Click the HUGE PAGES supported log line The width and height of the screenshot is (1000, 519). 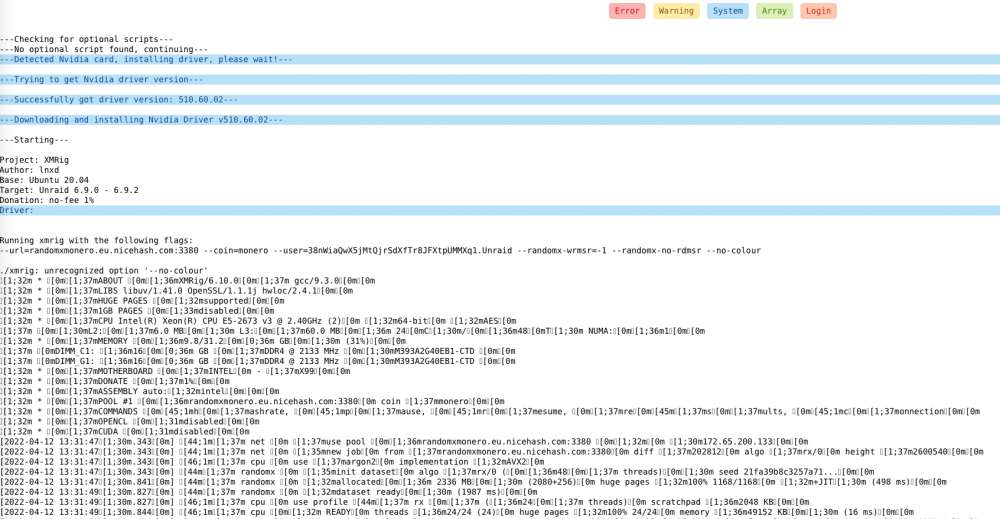142,301
